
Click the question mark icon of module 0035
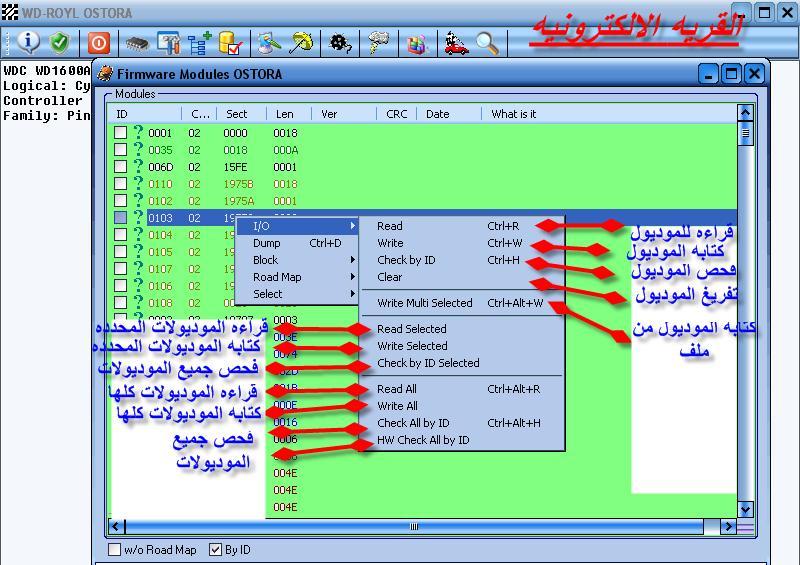coord(138,149)
